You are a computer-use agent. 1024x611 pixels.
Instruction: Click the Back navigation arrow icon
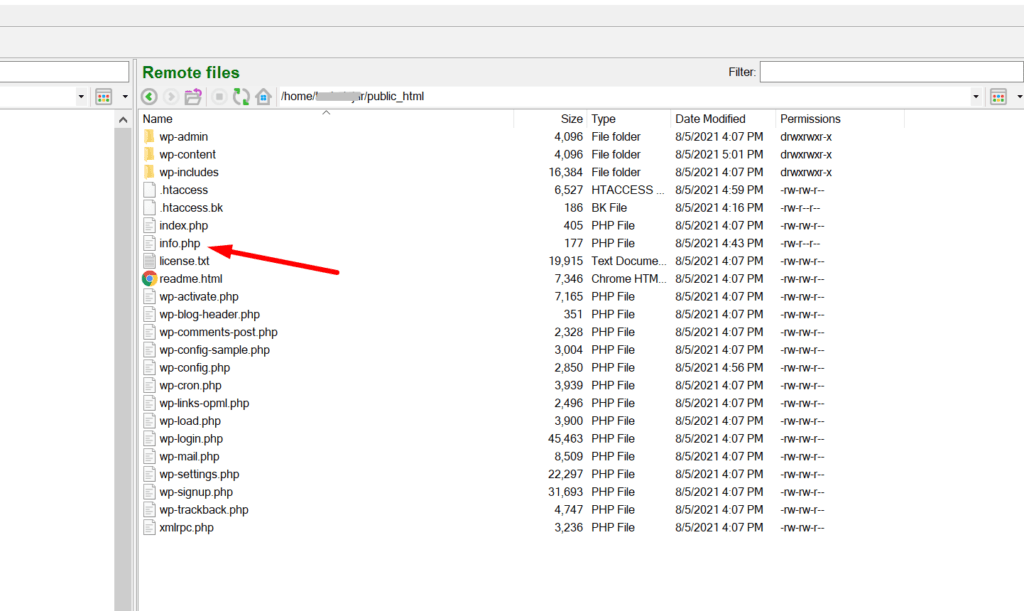tap(149, 97)
